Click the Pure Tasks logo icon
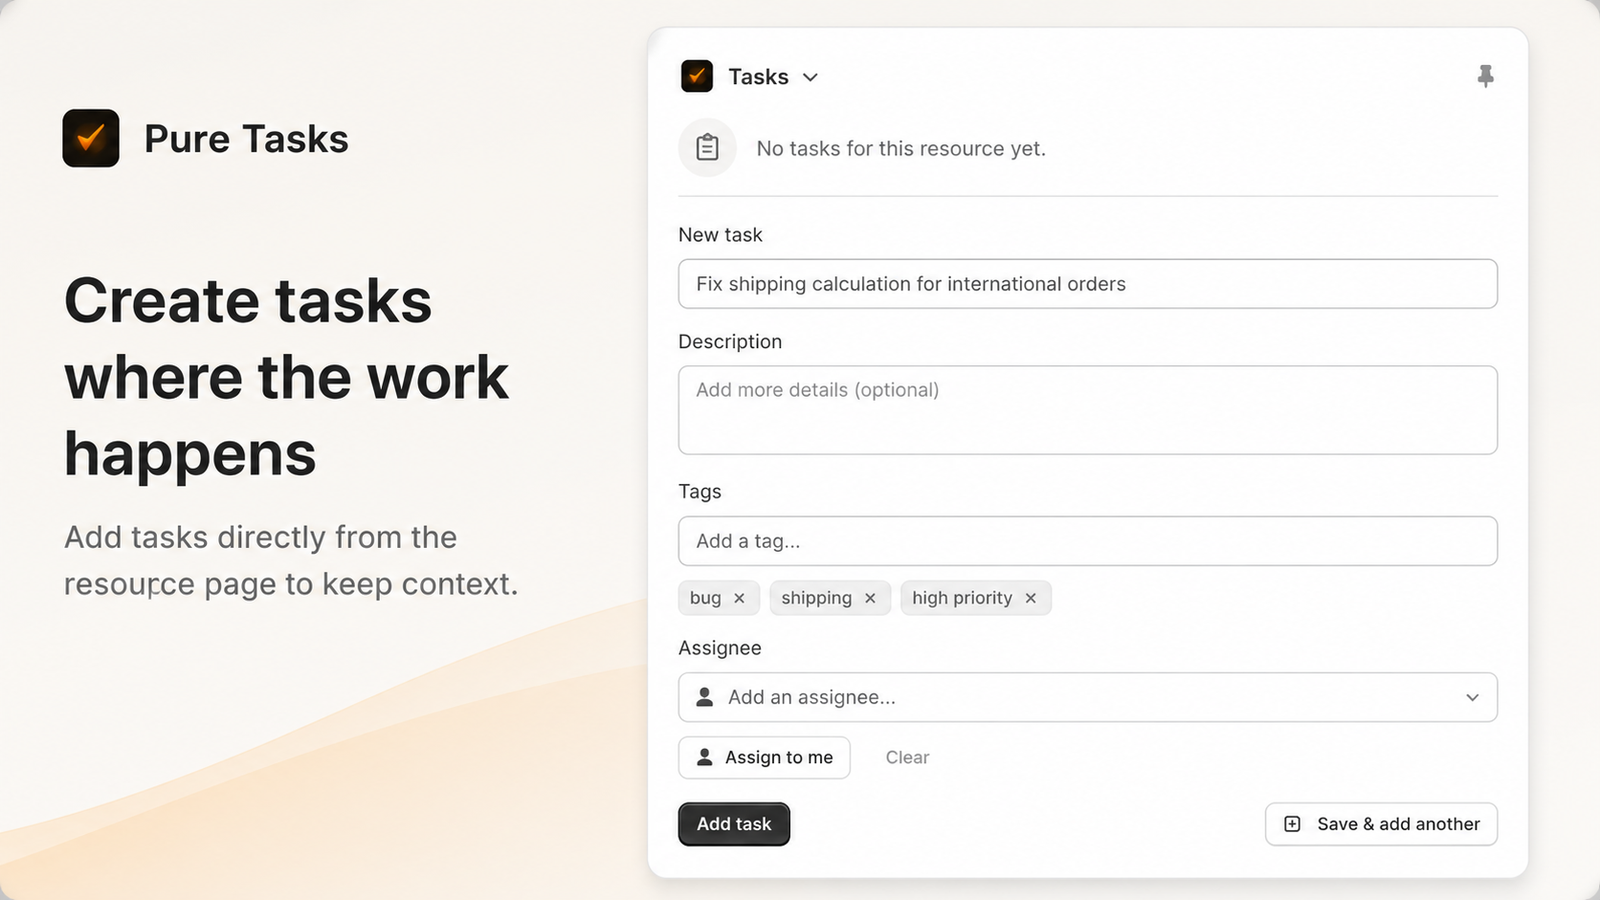1600x900 pixels. [x=91, y=138]
